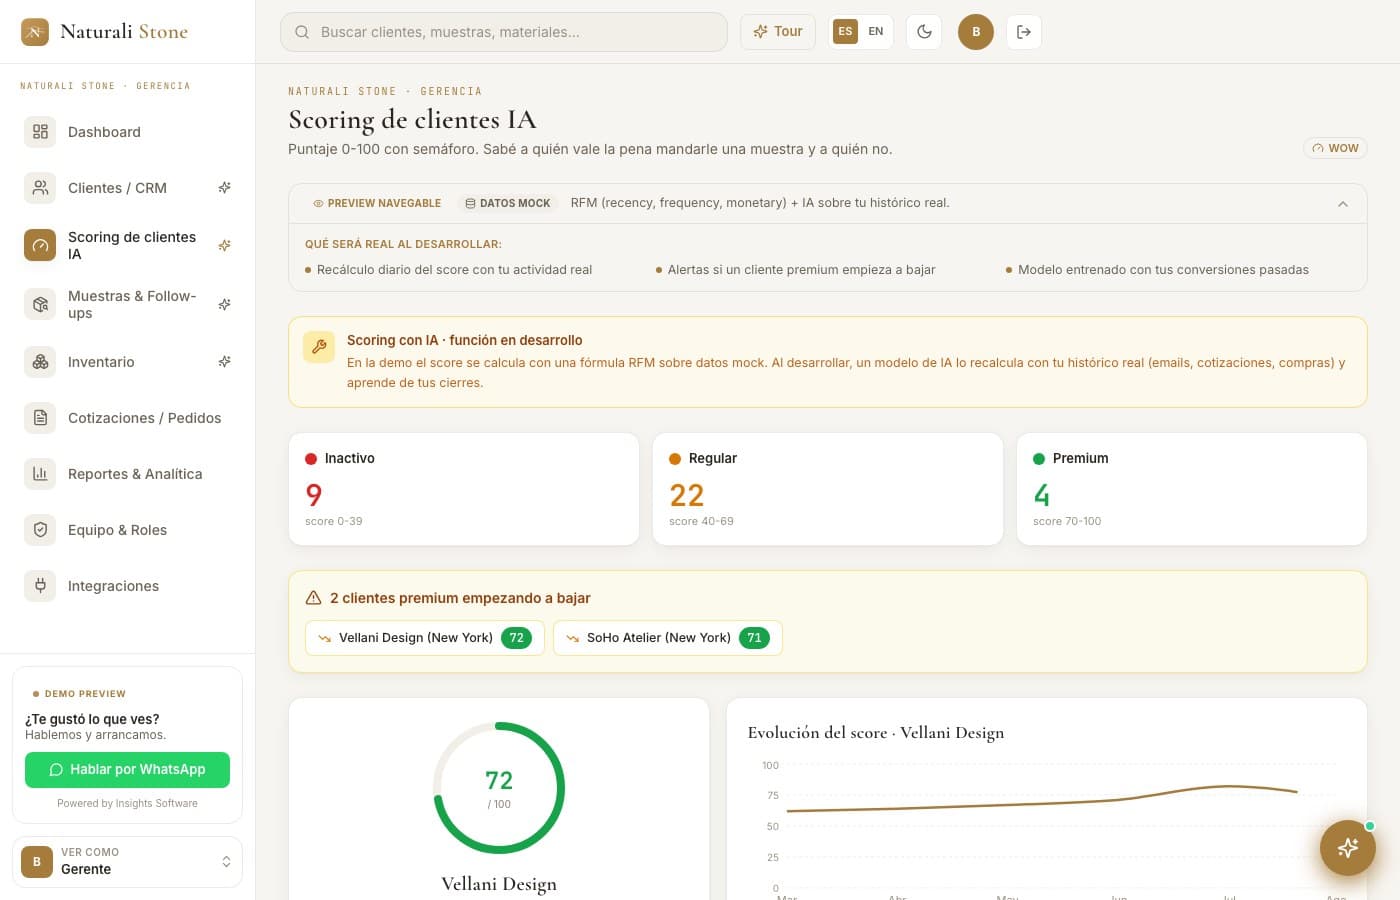Screen dimensions: 1400x900
Task: Open the Regular score 40-69 card
Action: (x=828, y=489)
